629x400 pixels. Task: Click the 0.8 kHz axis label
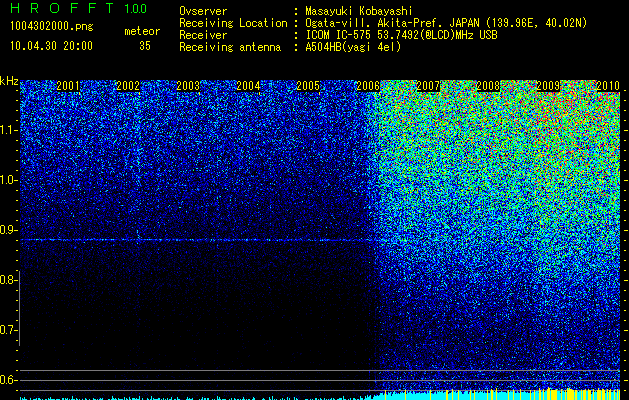(7, 280)
